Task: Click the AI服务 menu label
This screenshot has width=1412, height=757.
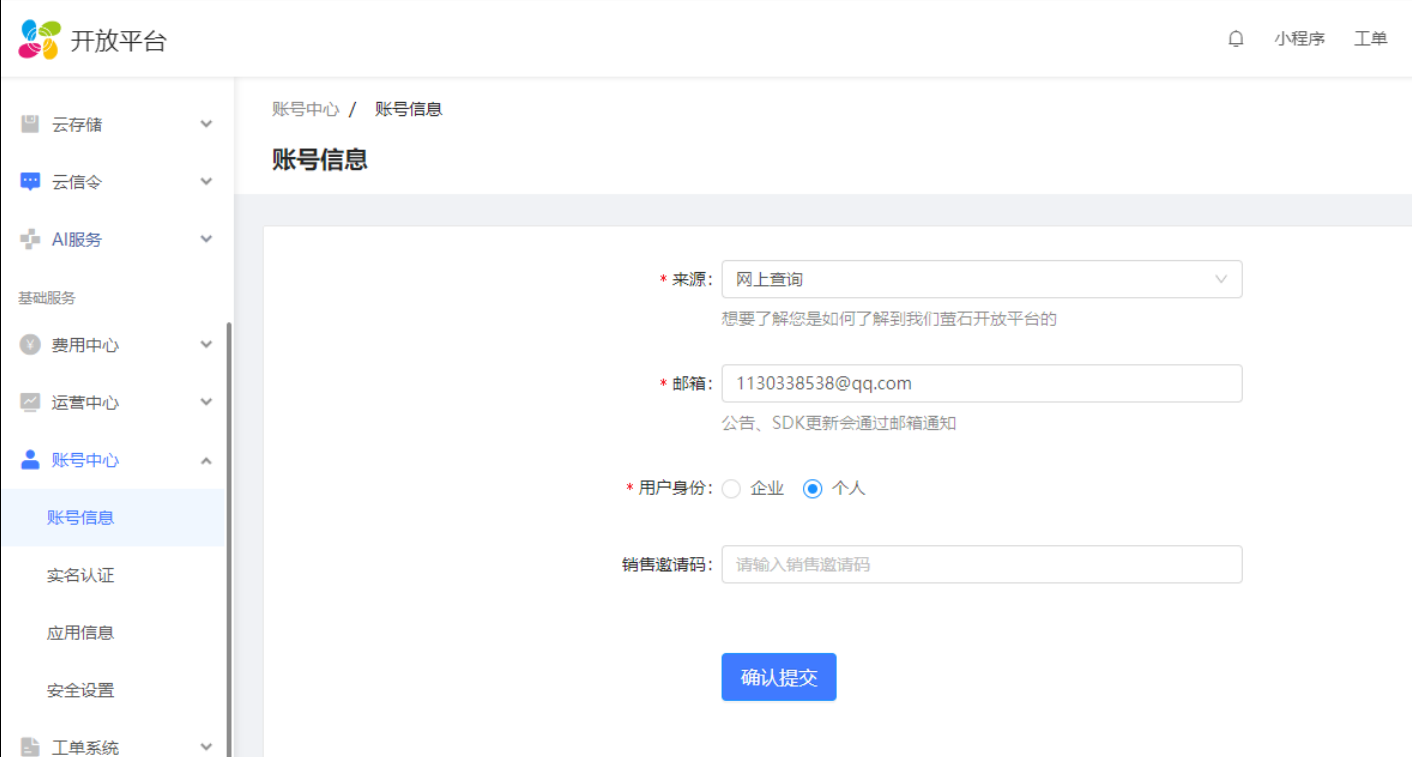Action: tap(77, 240)
